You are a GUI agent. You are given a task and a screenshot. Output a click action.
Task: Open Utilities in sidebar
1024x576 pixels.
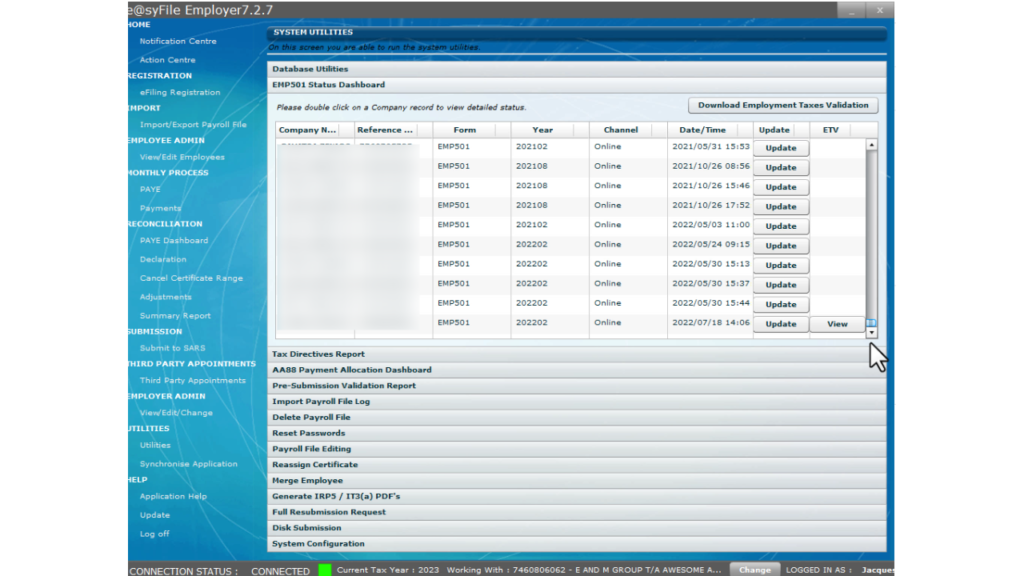click(x=155, y=445)
